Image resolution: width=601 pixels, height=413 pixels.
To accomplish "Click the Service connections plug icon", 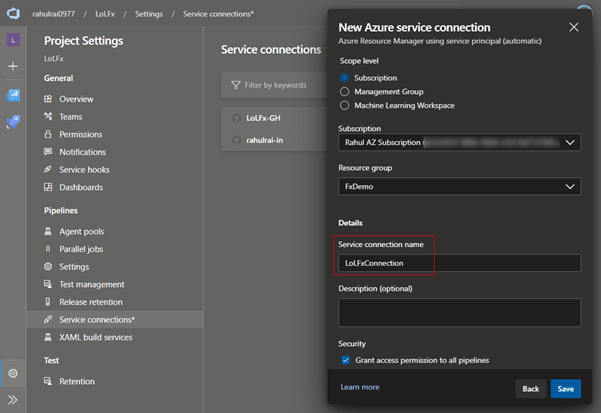I will (48, 320).
